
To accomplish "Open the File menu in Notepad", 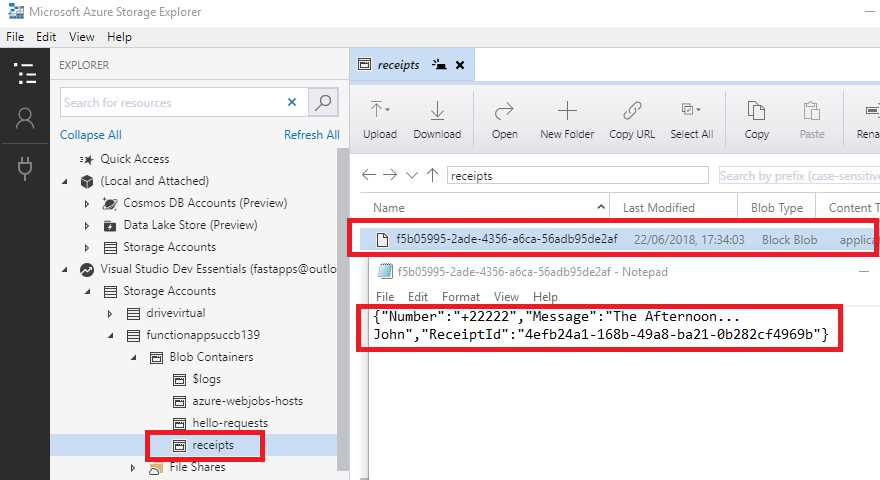I will click(384, 296).
